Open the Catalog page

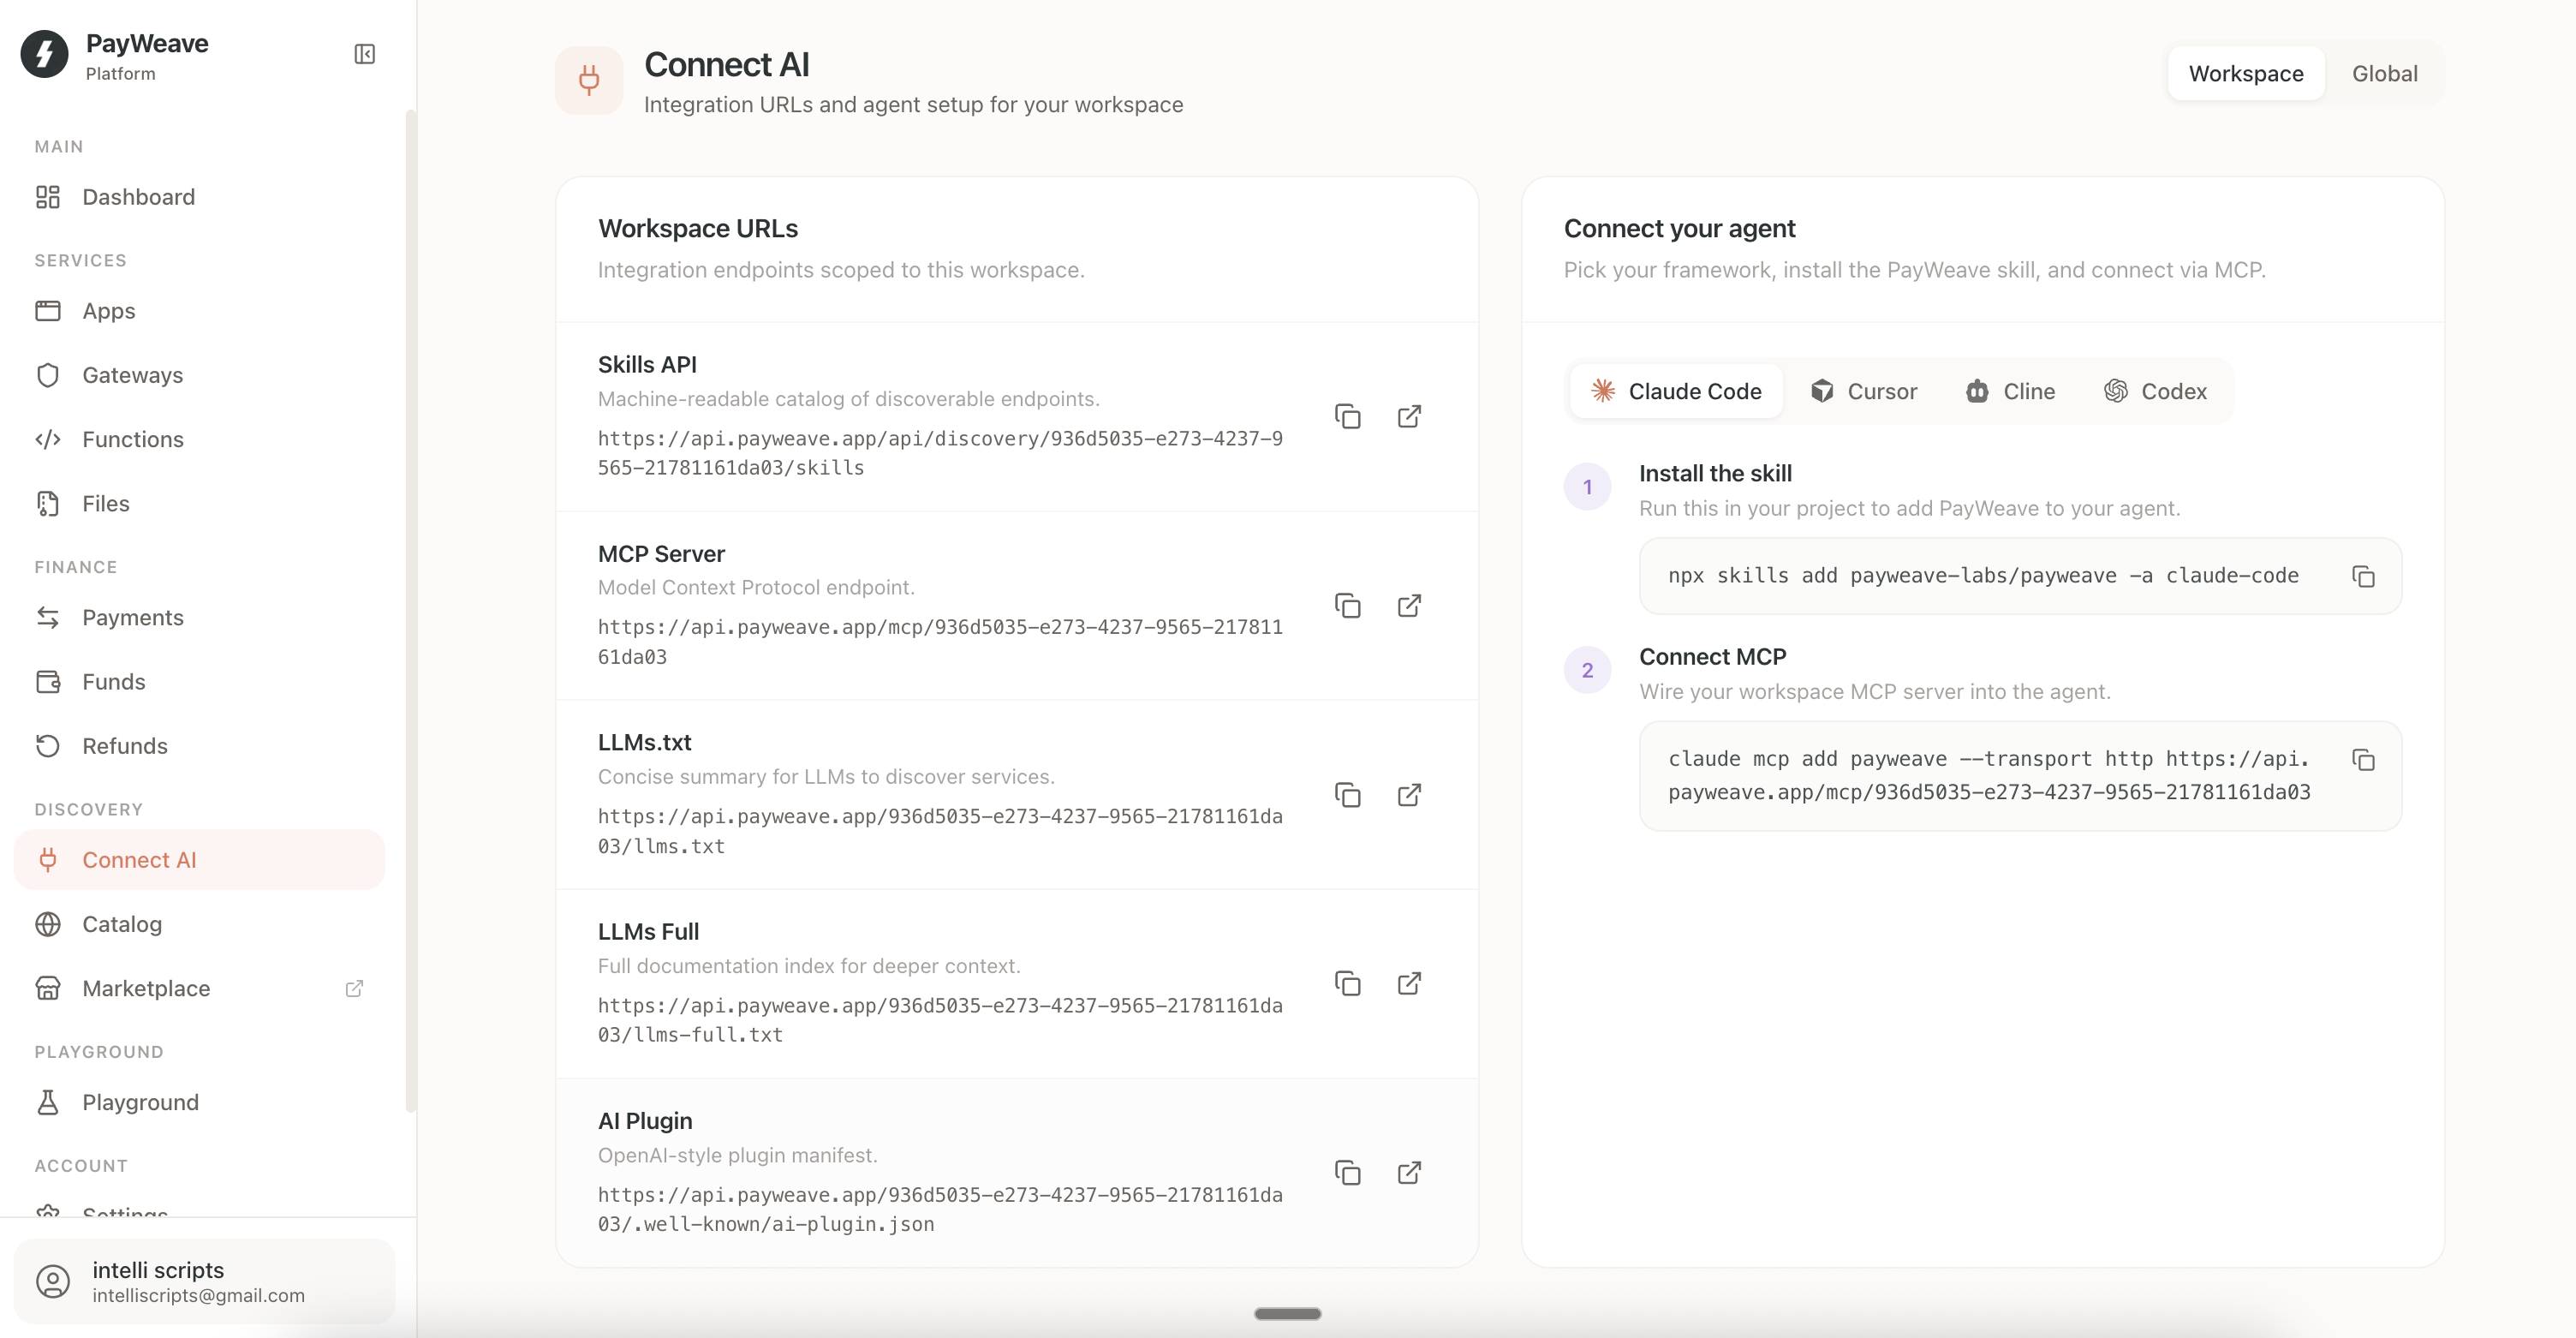pyautogui.click(x=200, y=924)
